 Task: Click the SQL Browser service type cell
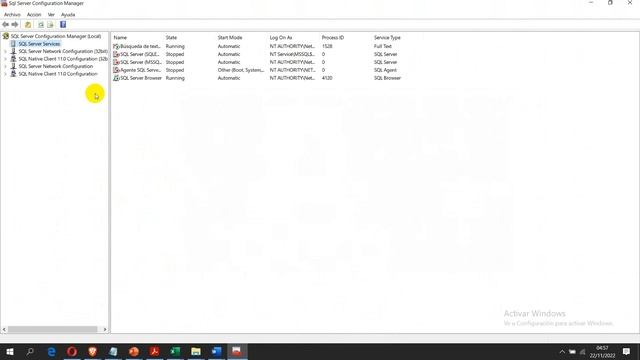click(x=387, y=78)
